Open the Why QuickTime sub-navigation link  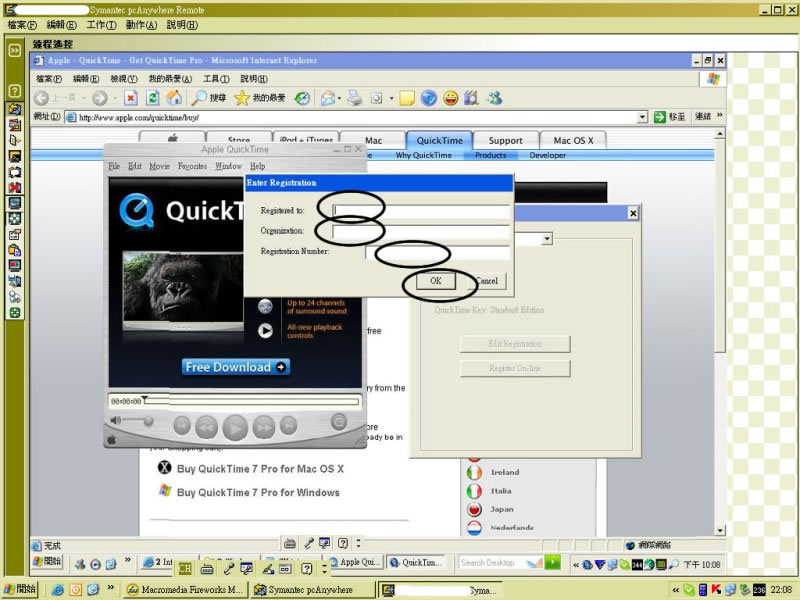coord(423,155)
